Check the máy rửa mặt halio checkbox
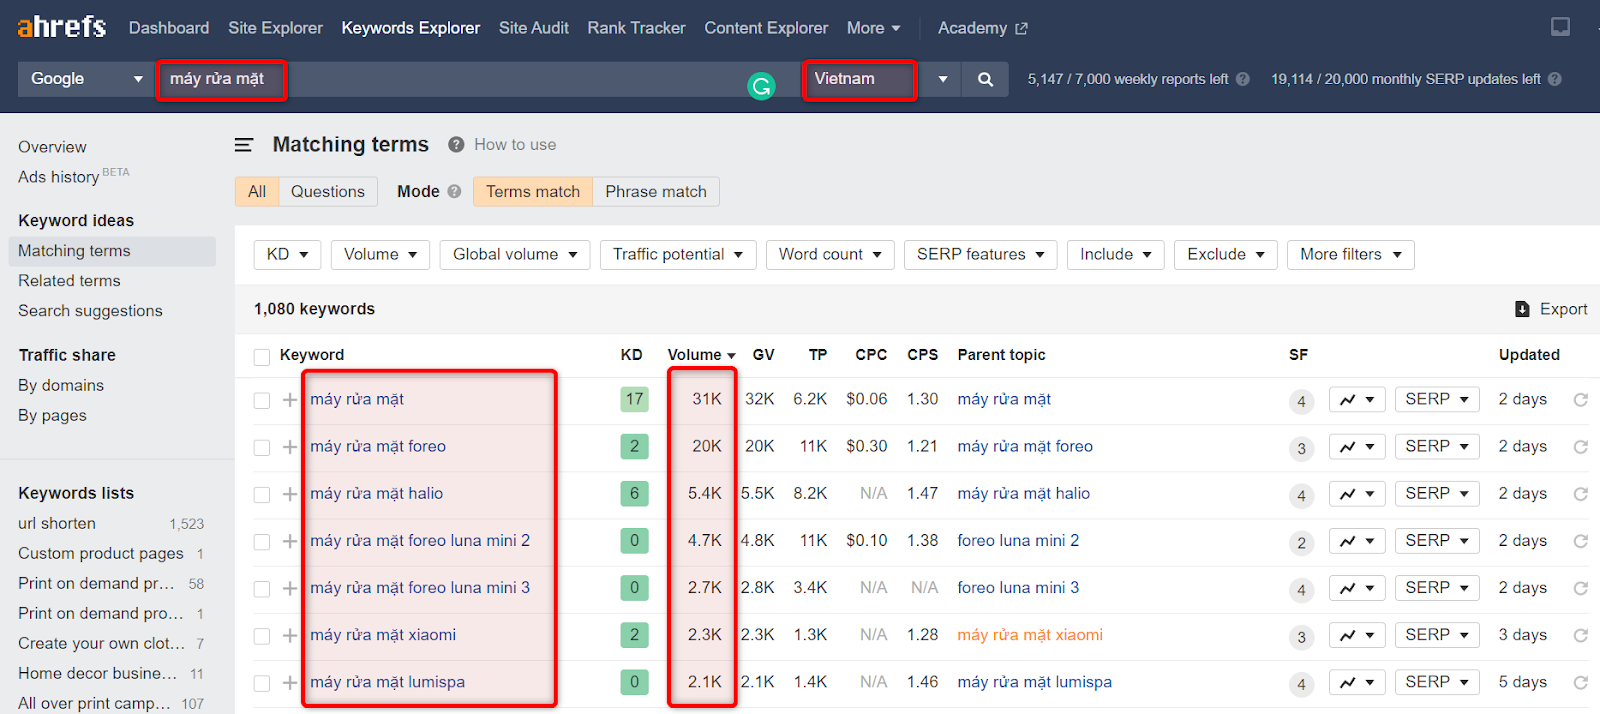Image resolution: width=1600 pixels, height=714 pixels. 262,494
